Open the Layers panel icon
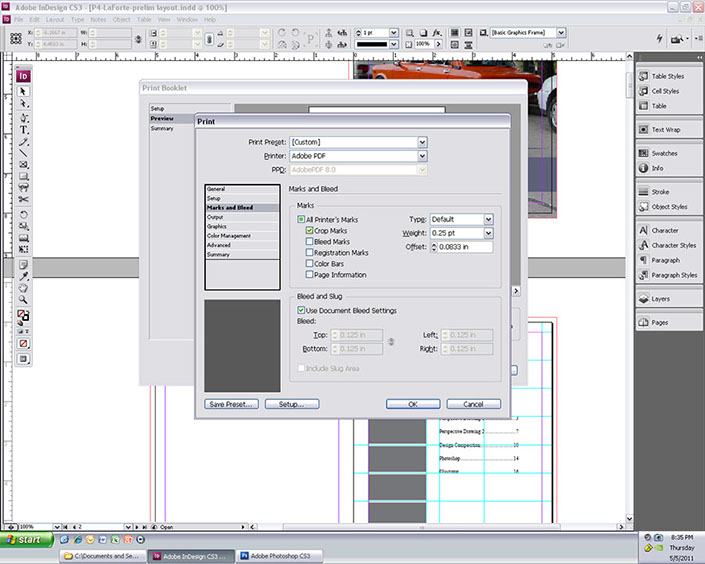 pyautogui.click(x=643, y=299)
